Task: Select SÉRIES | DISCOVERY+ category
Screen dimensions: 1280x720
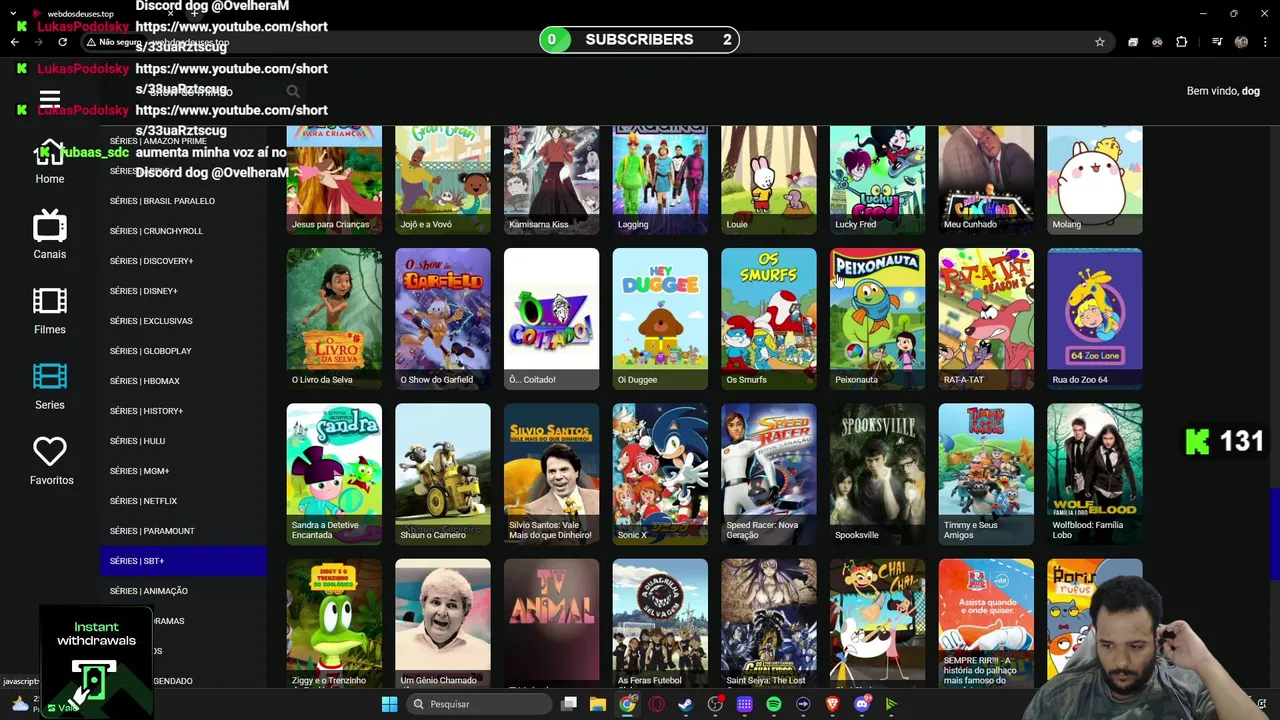Action: [x=184, y=261]
